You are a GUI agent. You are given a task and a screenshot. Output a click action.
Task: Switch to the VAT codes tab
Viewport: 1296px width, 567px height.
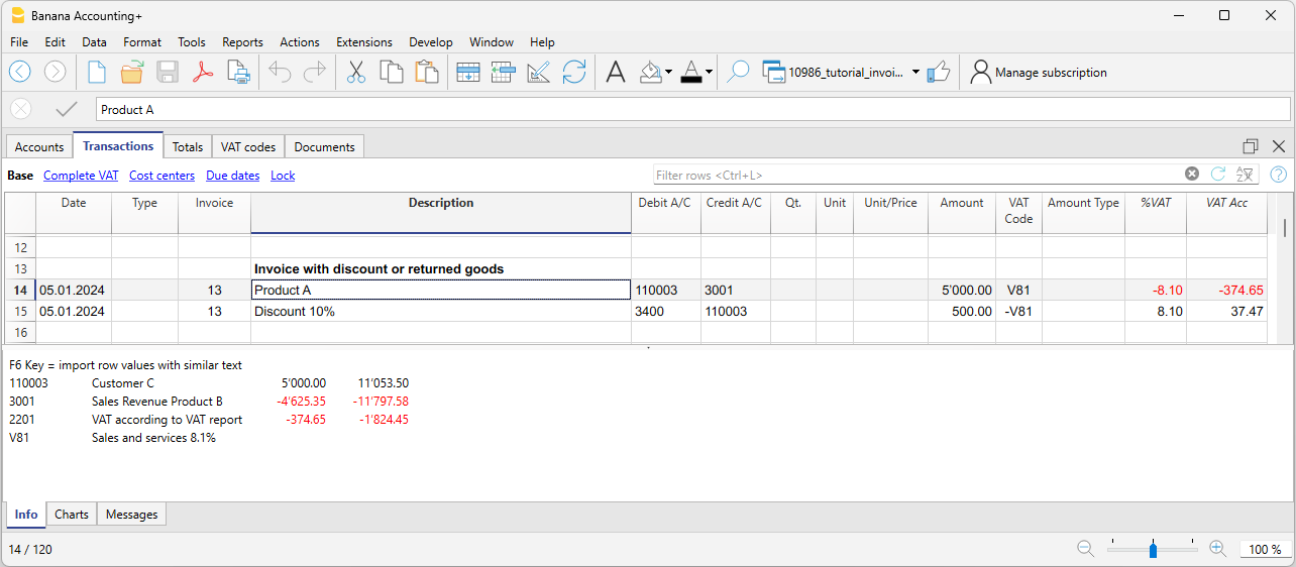coord(248,147)
